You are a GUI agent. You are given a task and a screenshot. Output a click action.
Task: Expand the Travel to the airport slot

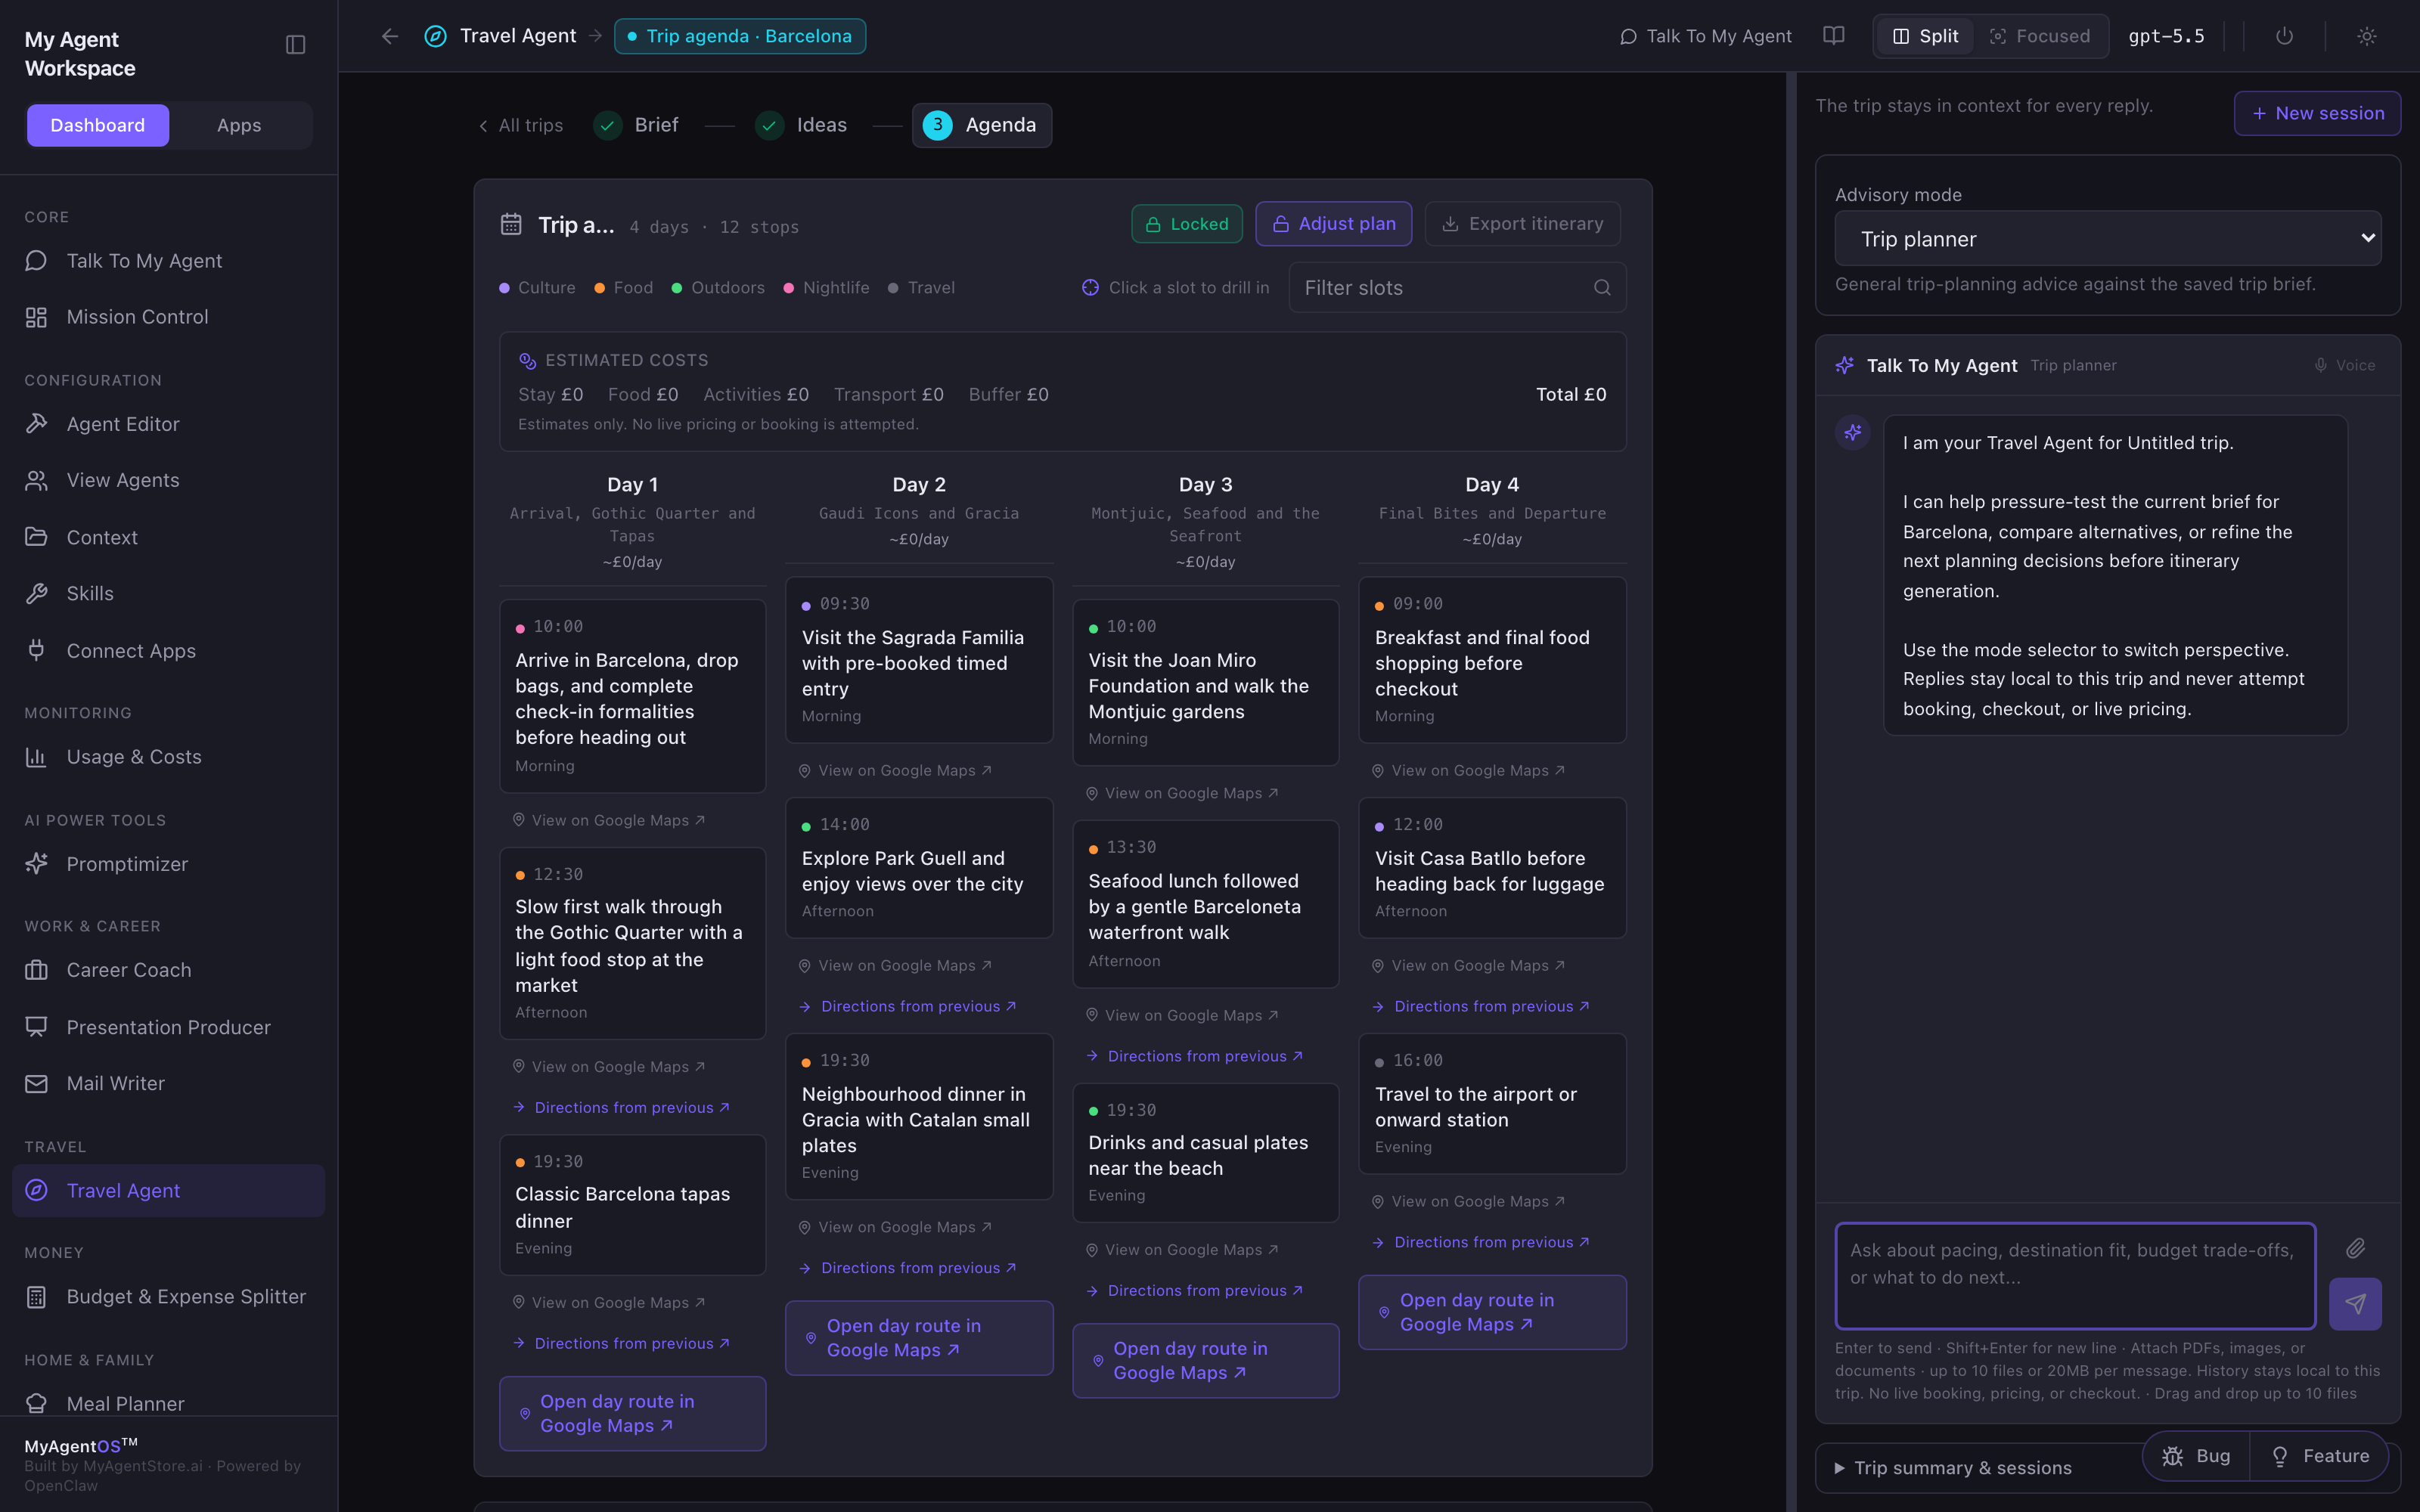click(x=1492, y=1104)
